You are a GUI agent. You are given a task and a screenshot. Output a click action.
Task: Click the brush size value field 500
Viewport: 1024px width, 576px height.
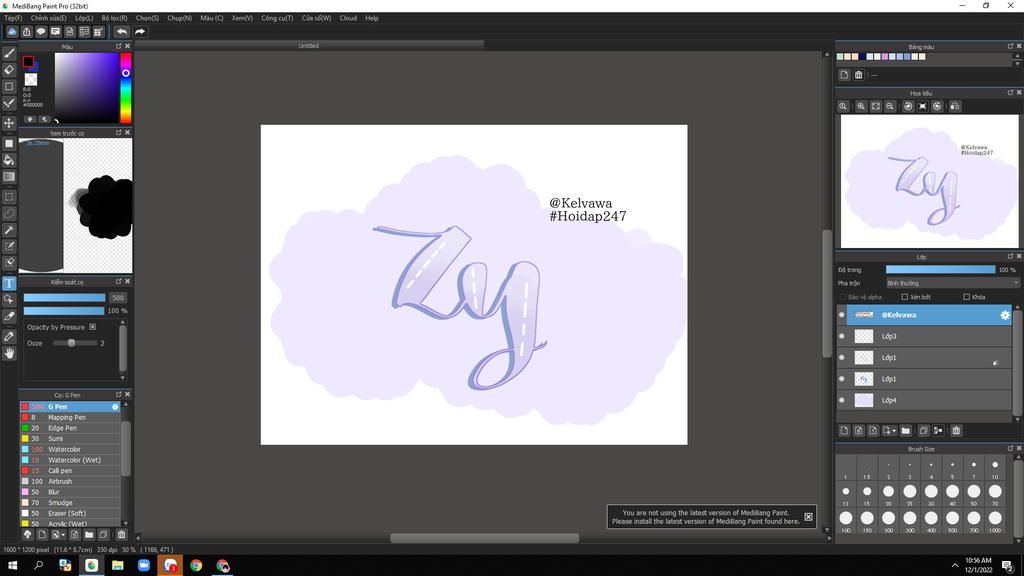pos(118,298)
